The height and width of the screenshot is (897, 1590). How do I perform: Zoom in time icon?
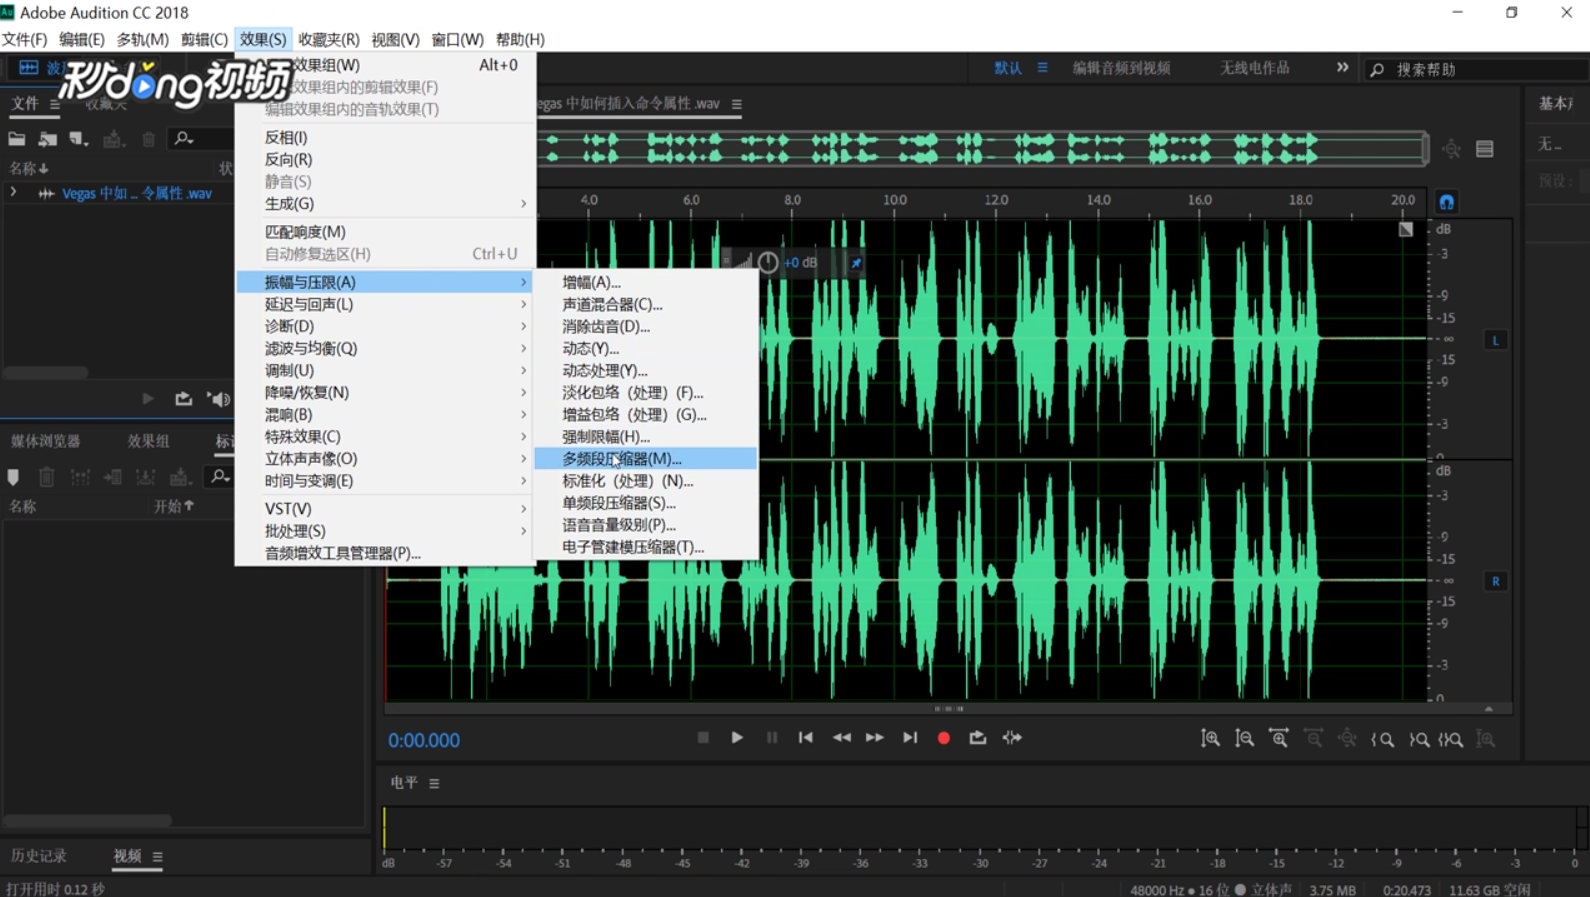point(1279,739)
